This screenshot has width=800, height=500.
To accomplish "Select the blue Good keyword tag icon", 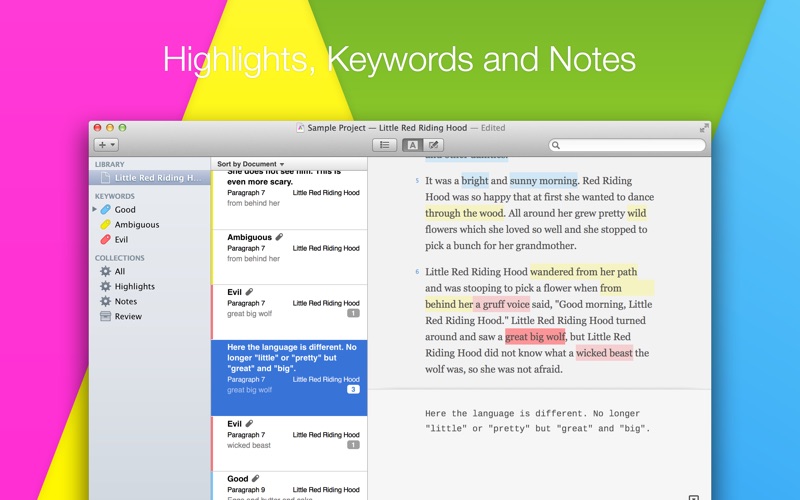I will point(106,210).
